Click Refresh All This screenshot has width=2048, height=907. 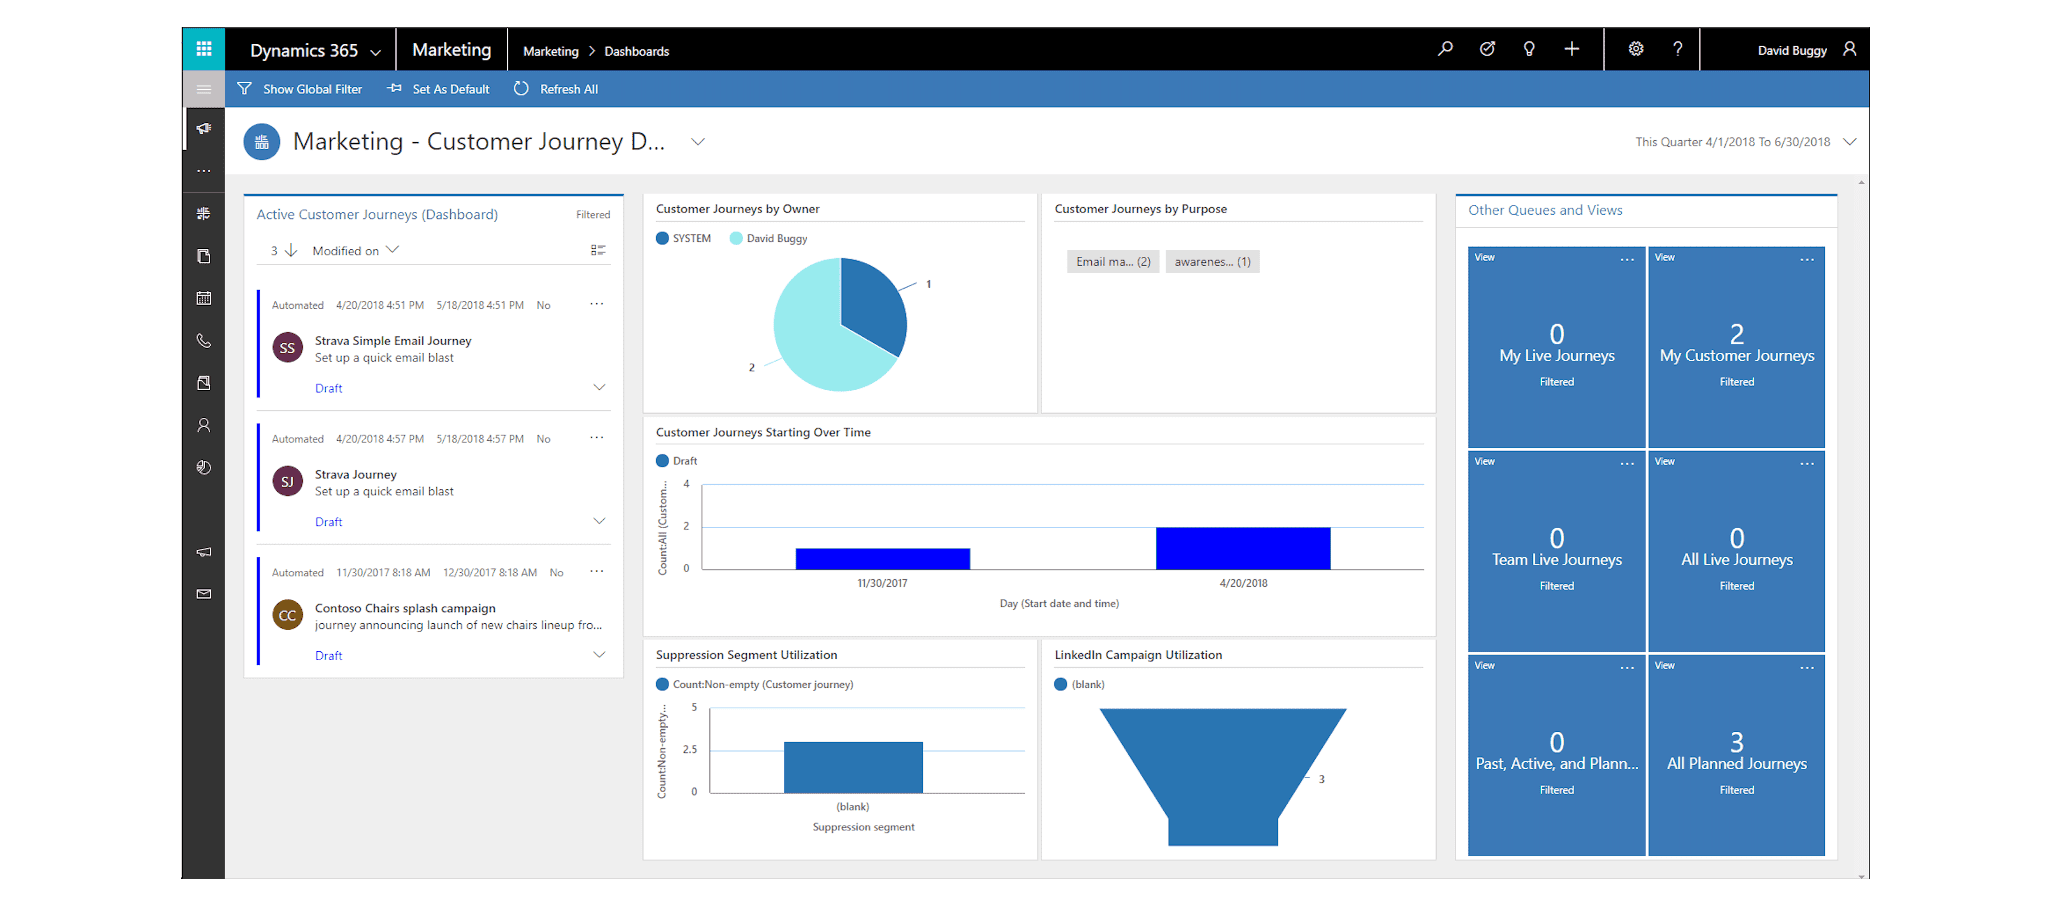tap(556, 89)
